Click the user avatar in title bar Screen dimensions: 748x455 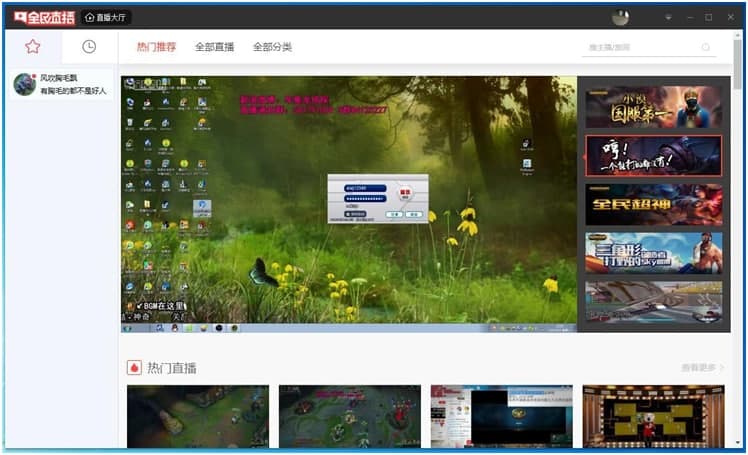pyautogui.click(x=620, y=18)
